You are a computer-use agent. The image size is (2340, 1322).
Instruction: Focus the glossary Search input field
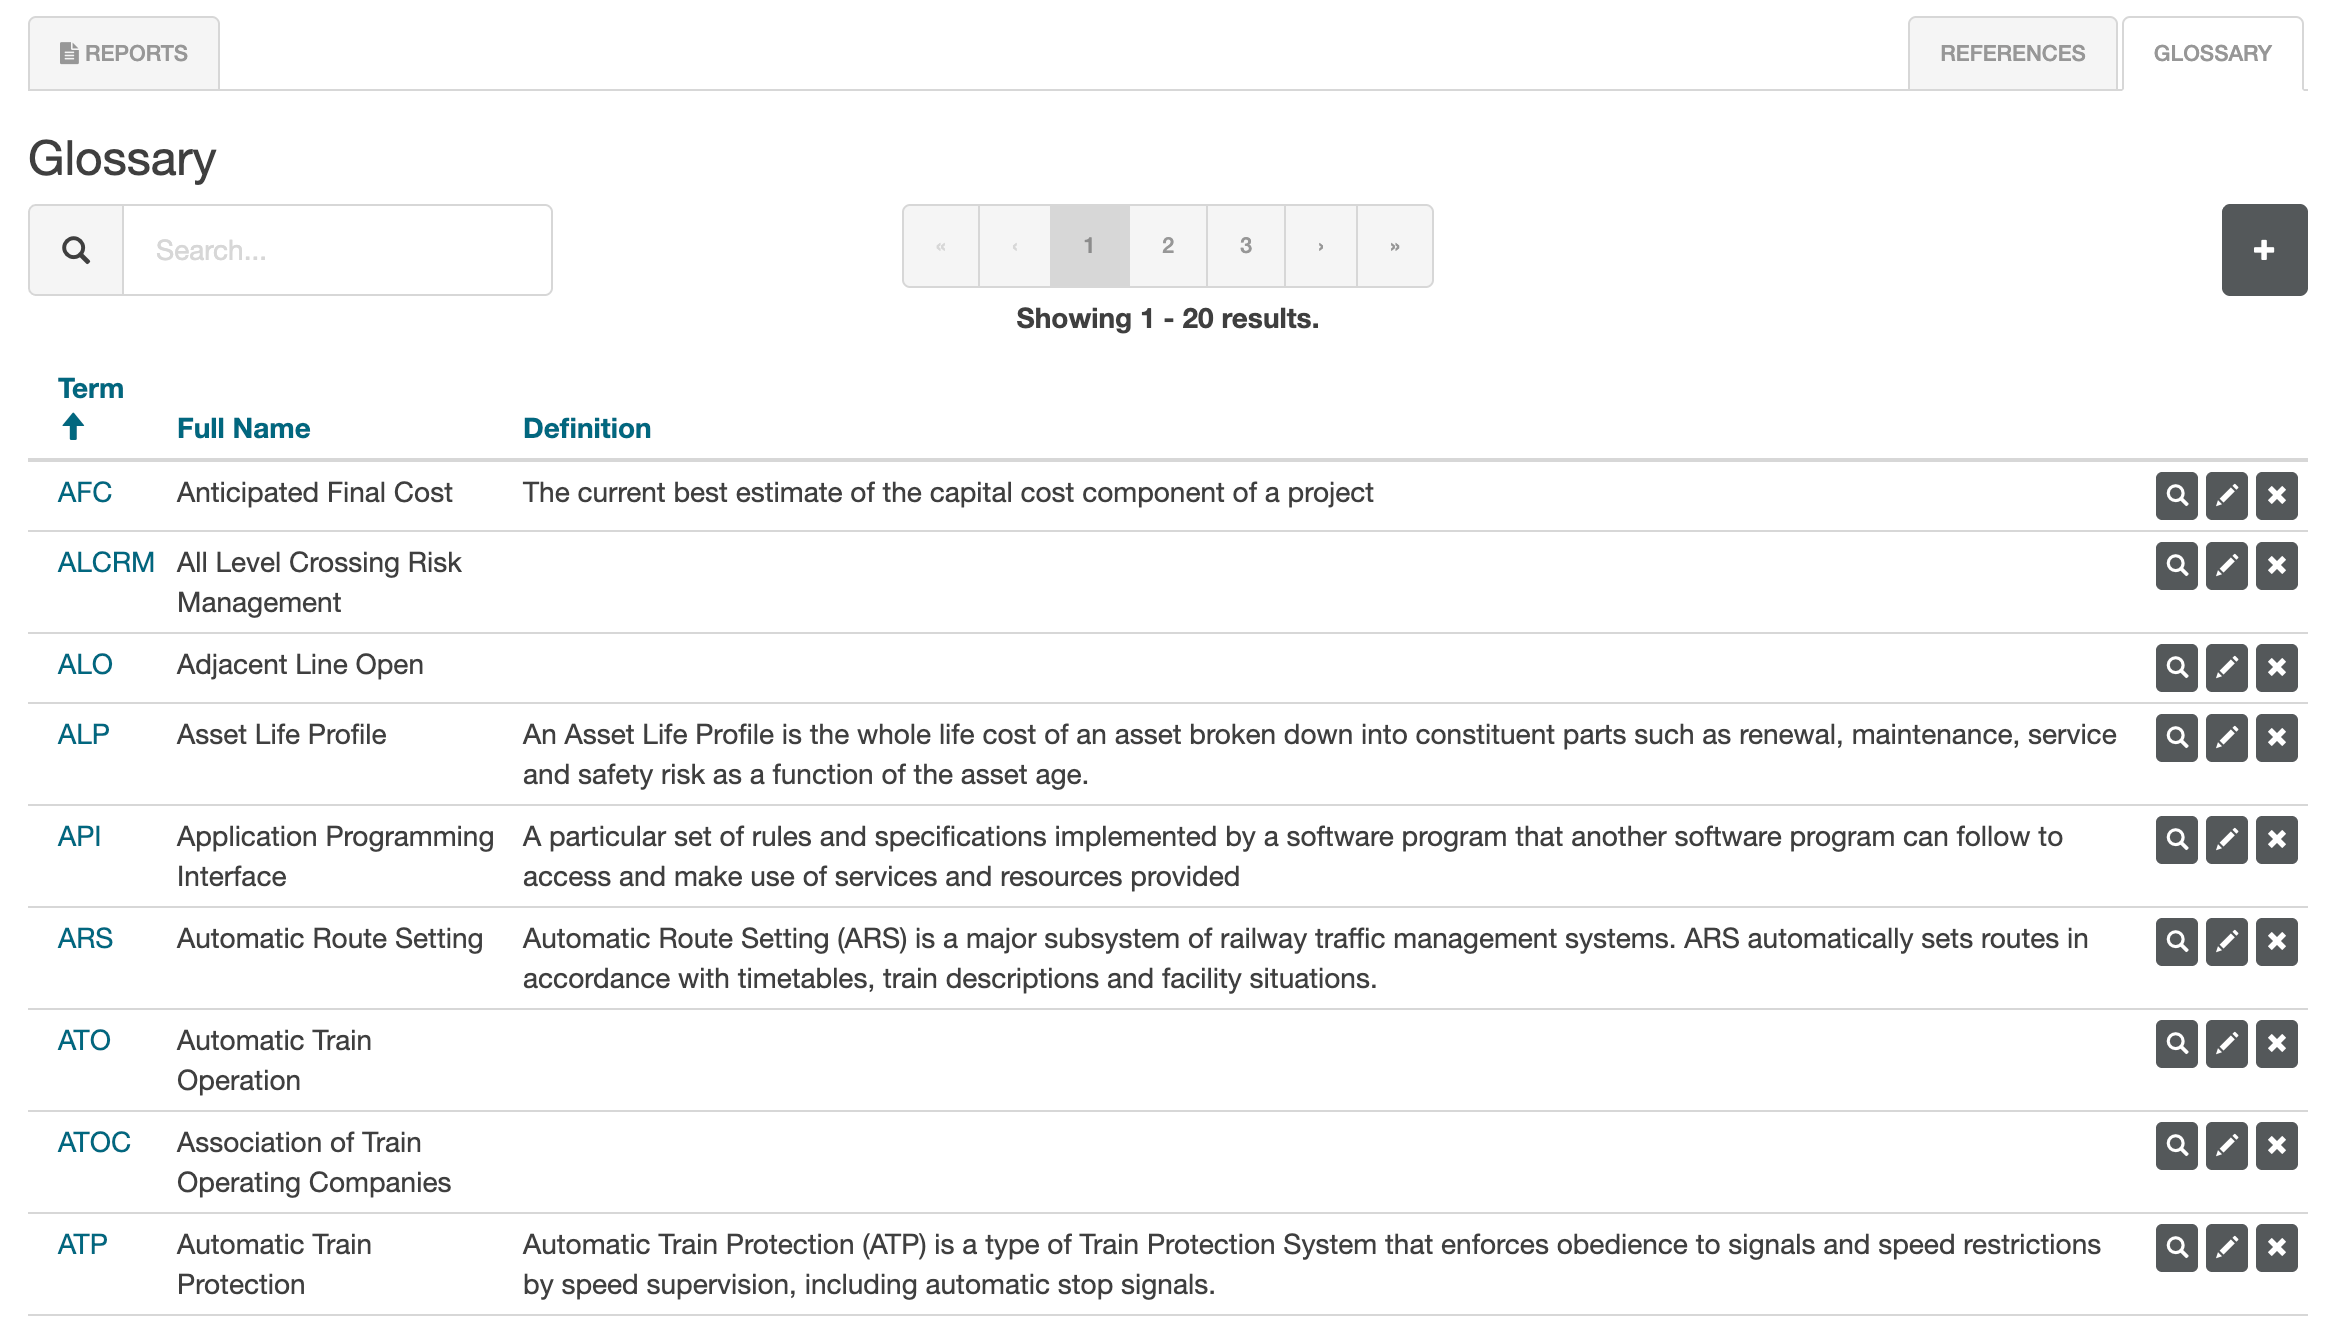click(337, 250)
